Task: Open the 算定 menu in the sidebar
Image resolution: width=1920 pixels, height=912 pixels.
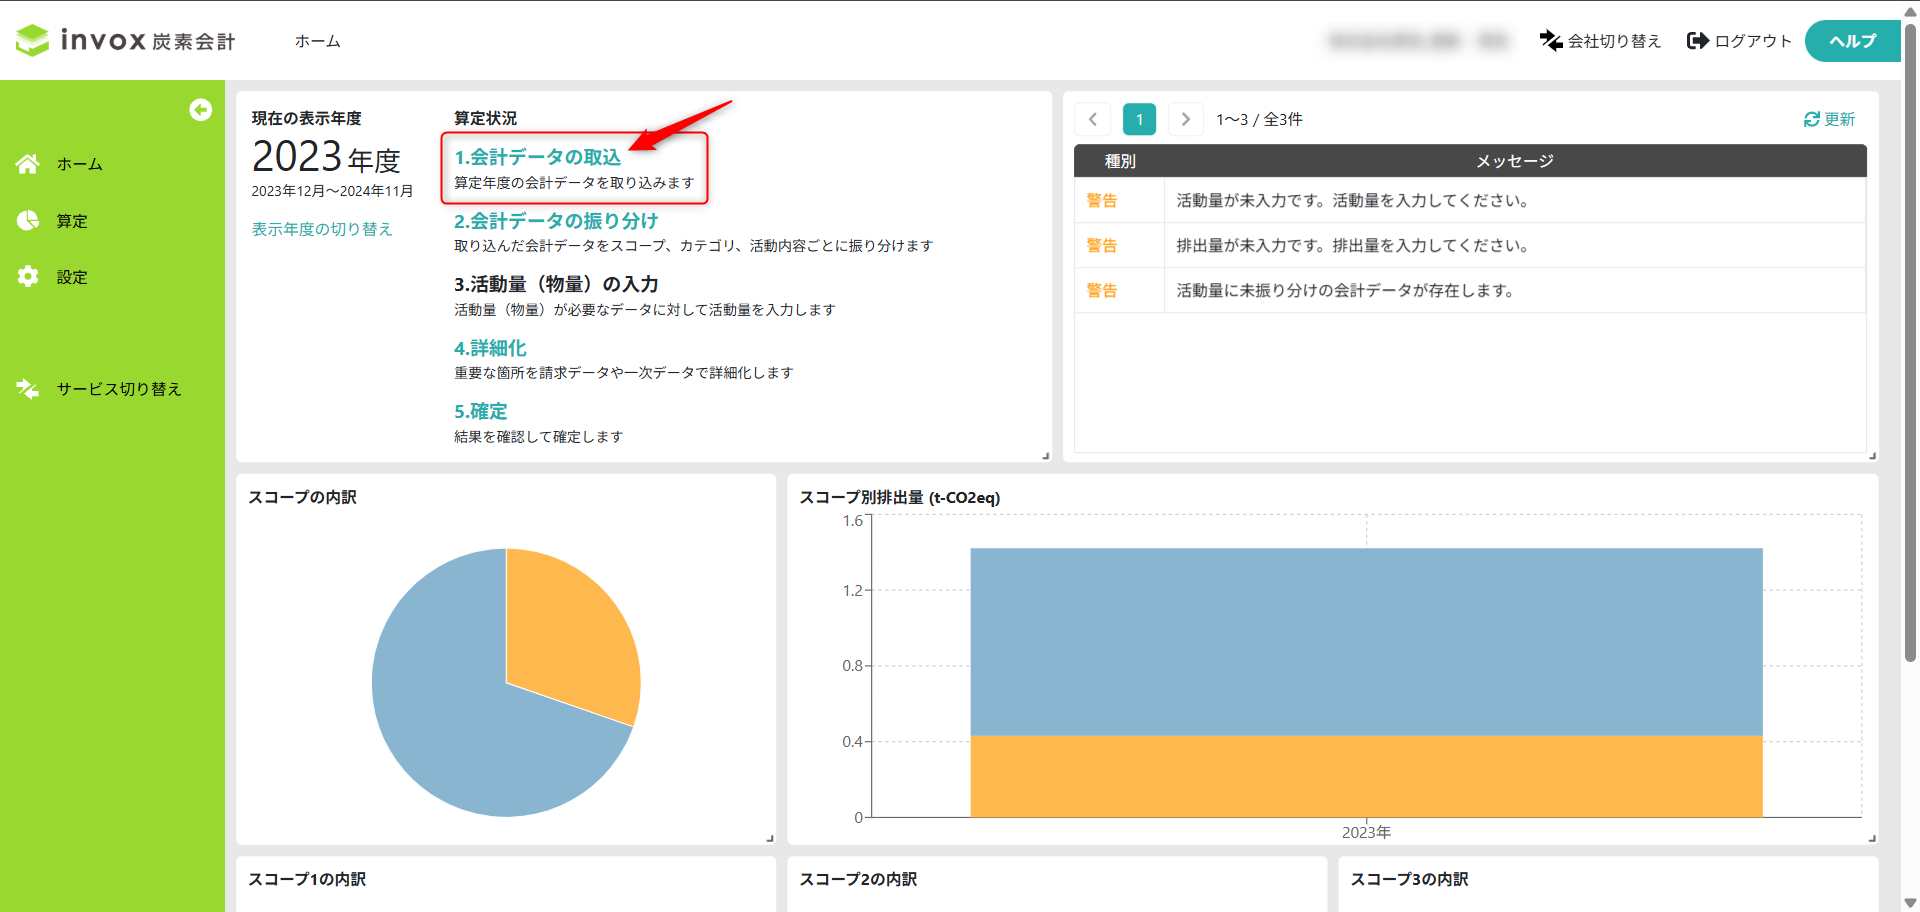Action: [x=72, y=221]
